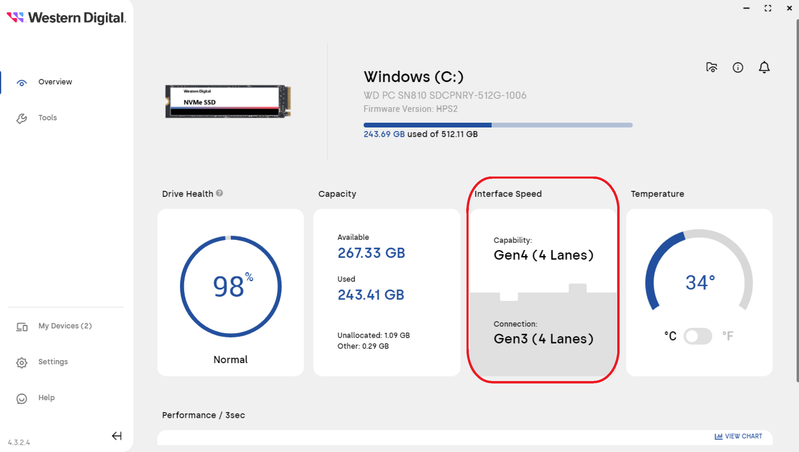This screenshot has height=452, width=799.
Task: Open Settings from the sidebar
Action: click(x=52, y=362)
